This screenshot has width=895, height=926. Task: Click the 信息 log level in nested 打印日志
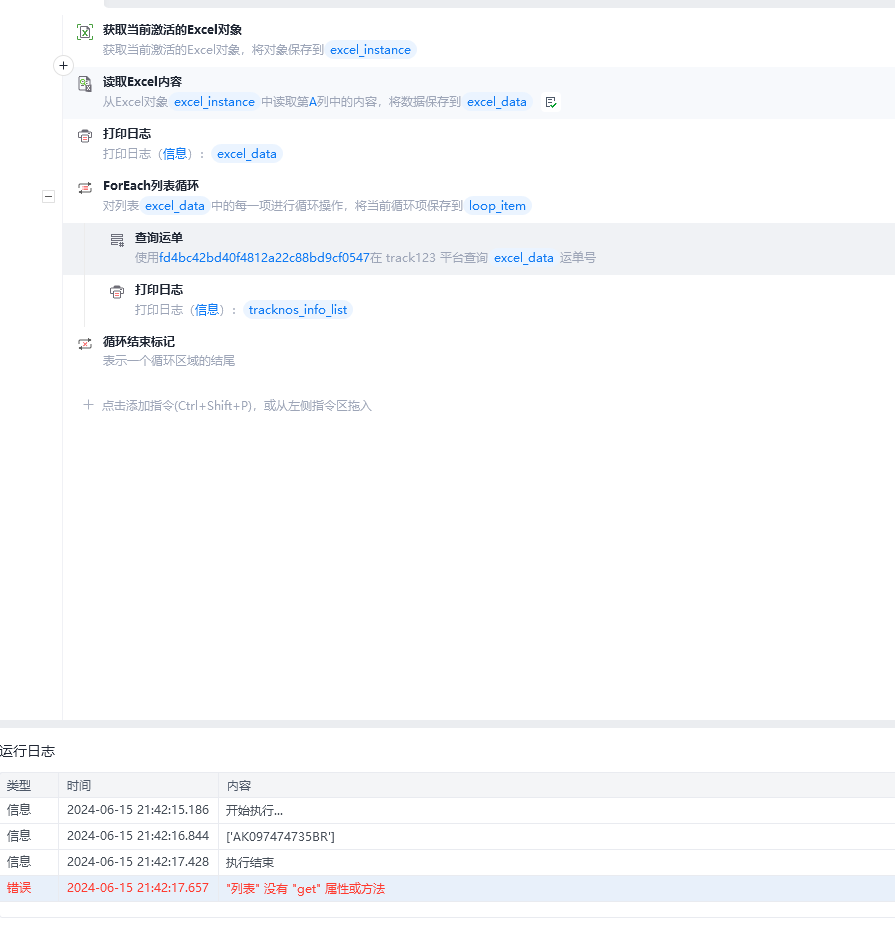point(207,310)
